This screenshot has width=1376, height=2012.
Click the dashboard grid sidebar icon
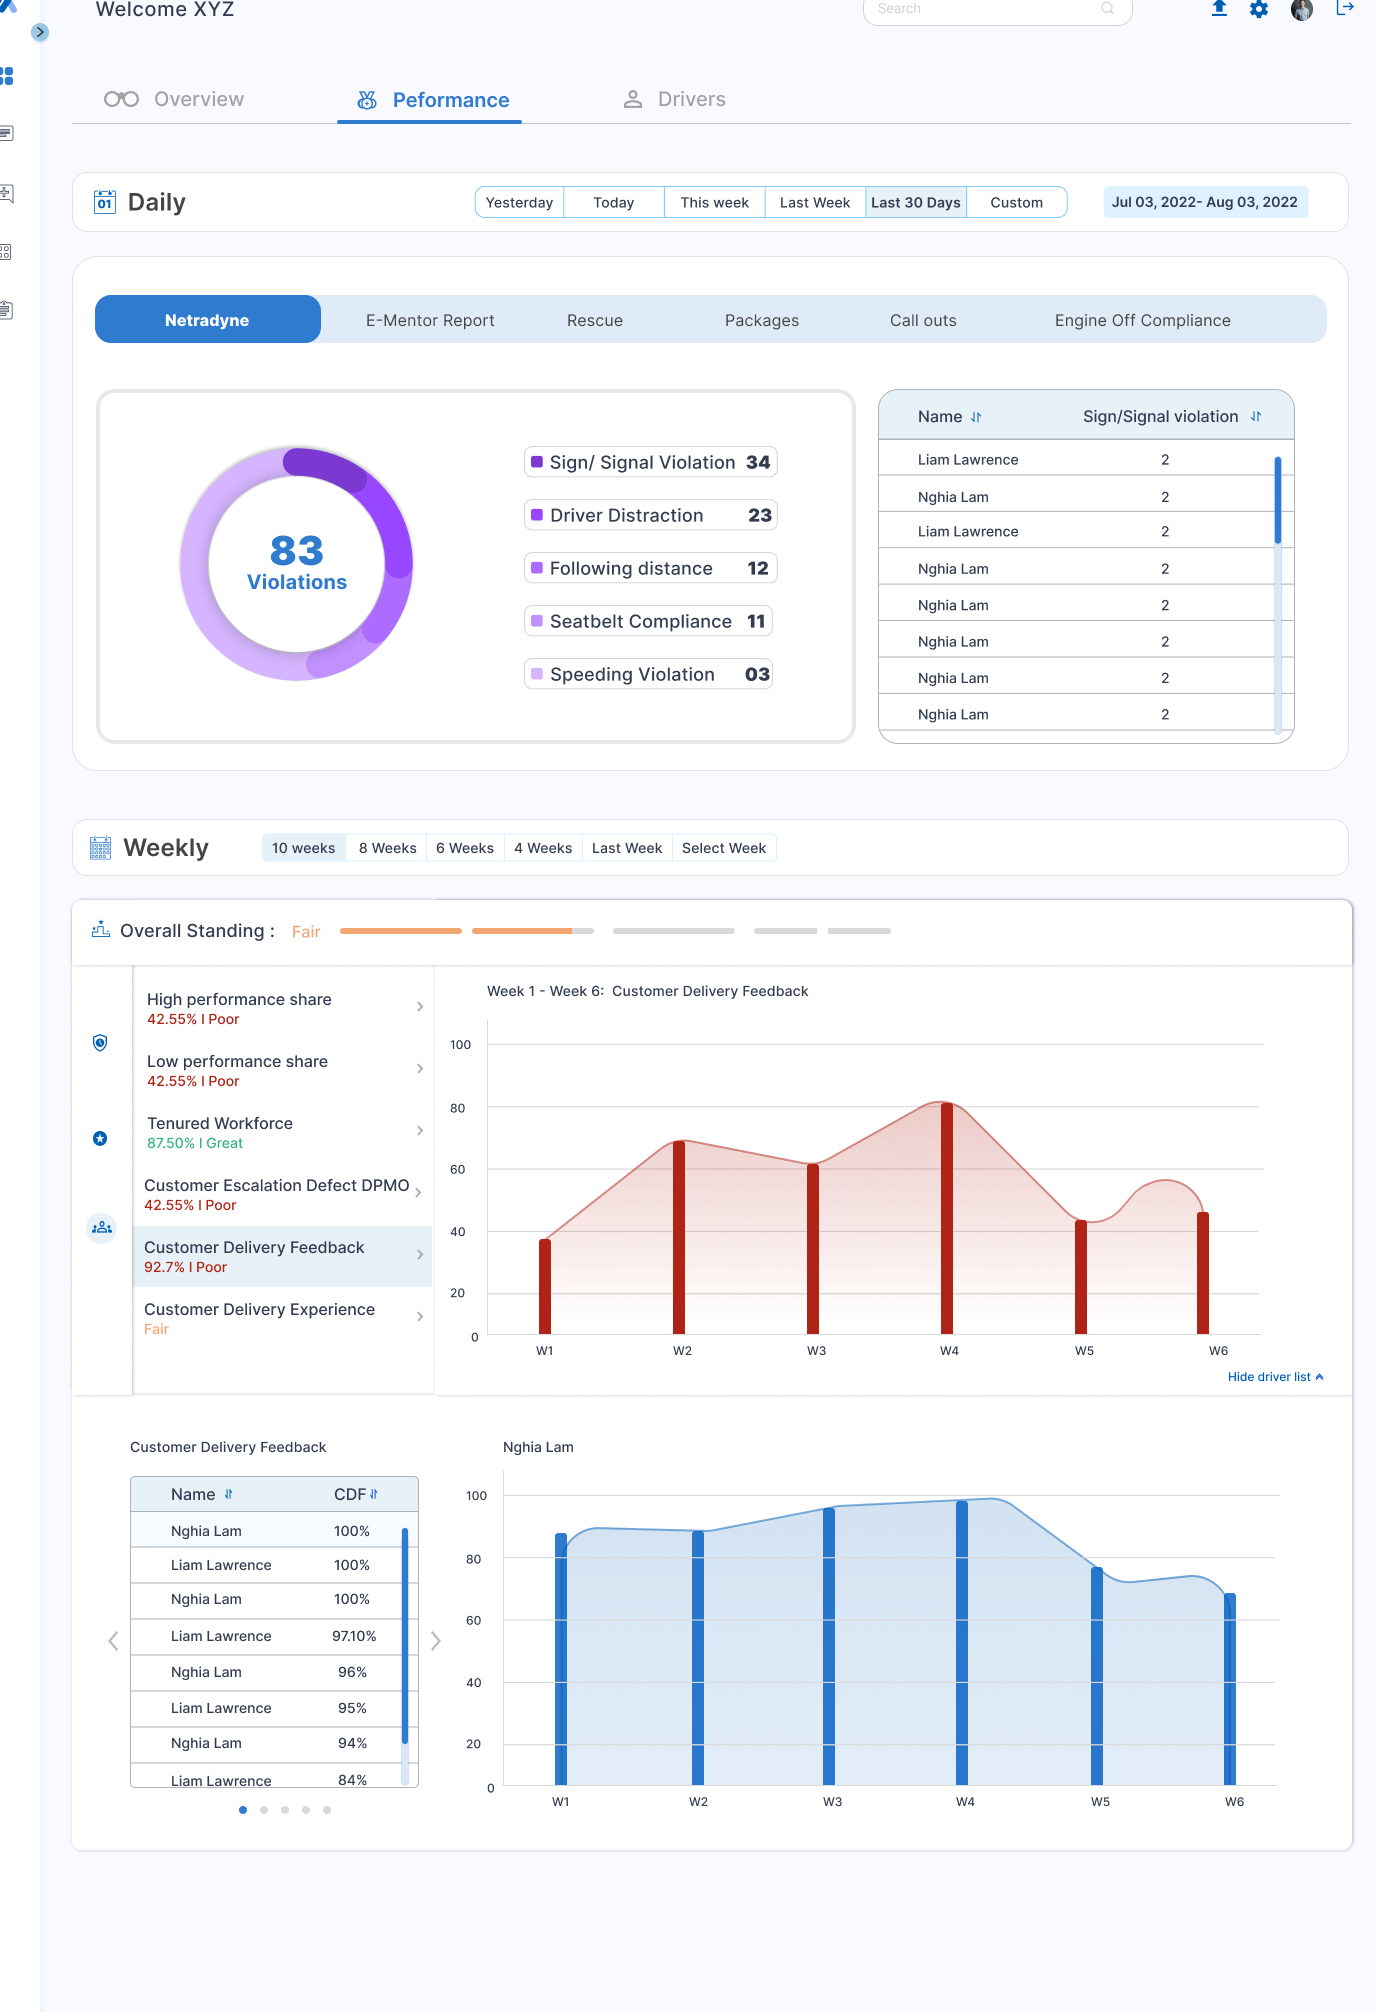[x=8, y=76]
